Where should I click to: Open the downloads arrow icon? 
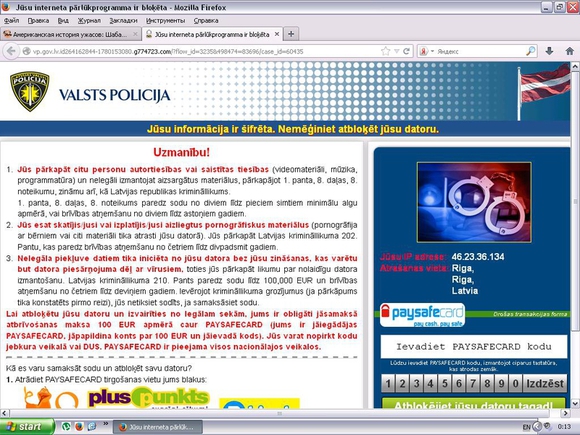(549, 51)
